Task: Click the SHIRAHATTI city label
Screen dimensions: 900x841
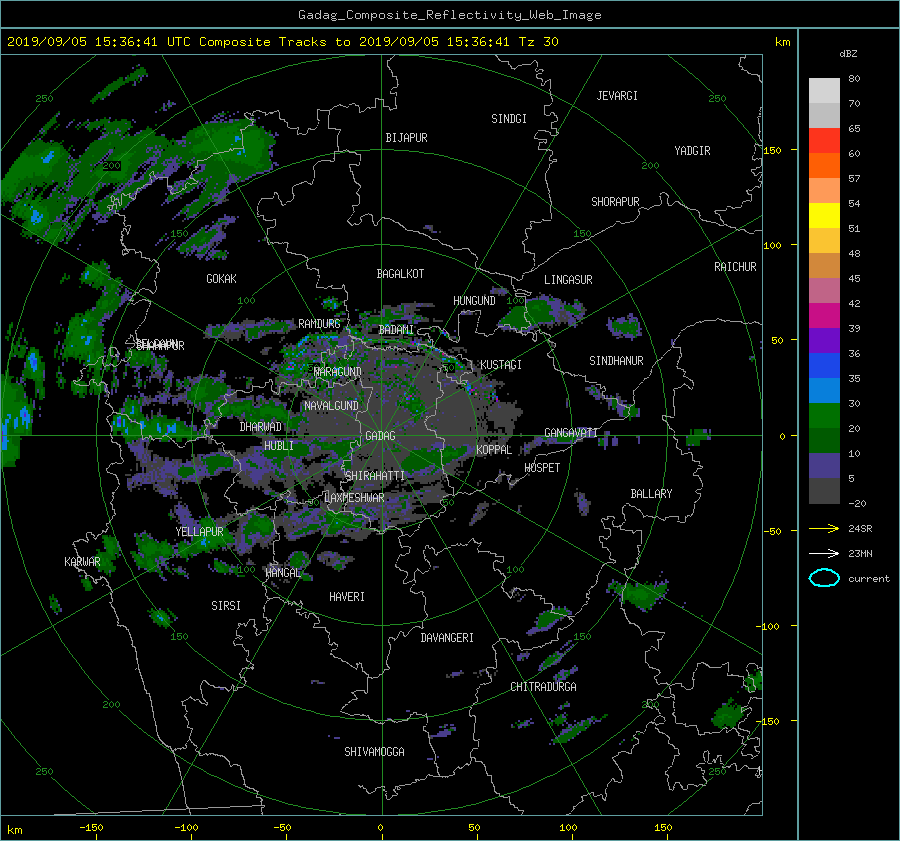Action: (375, 476)
